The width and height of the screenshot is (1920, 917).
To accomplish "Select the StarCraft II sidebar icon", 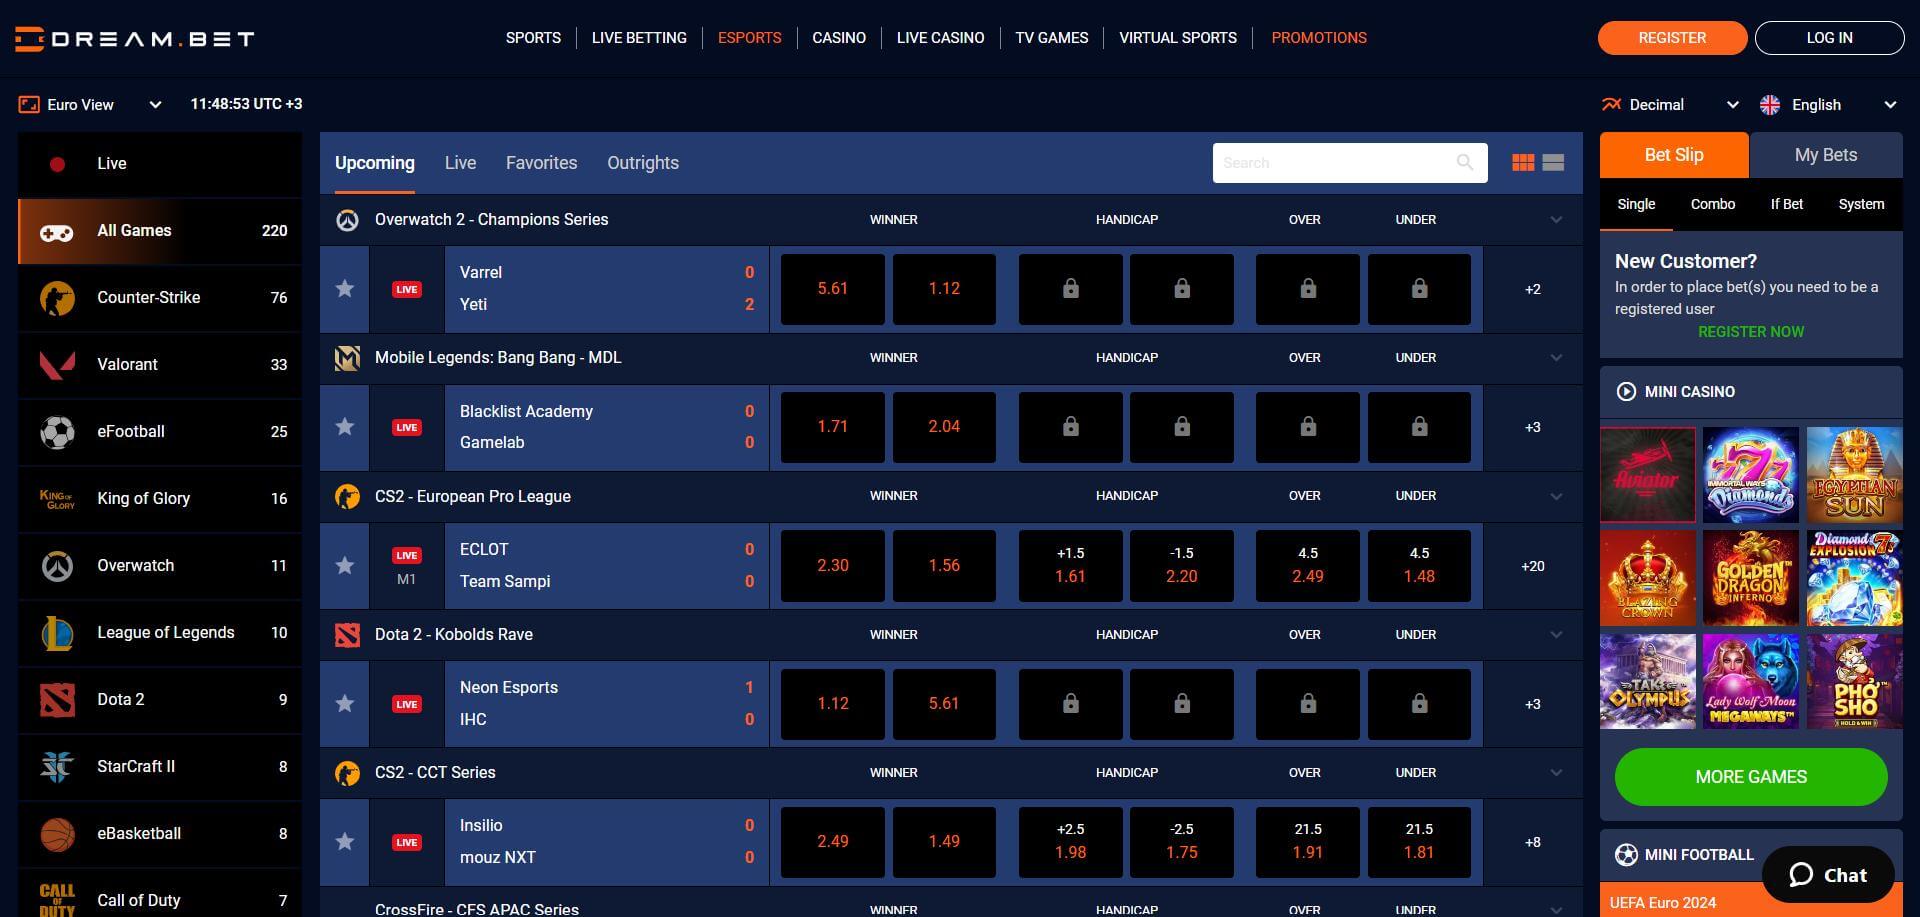I will click(x=57, y=766).
